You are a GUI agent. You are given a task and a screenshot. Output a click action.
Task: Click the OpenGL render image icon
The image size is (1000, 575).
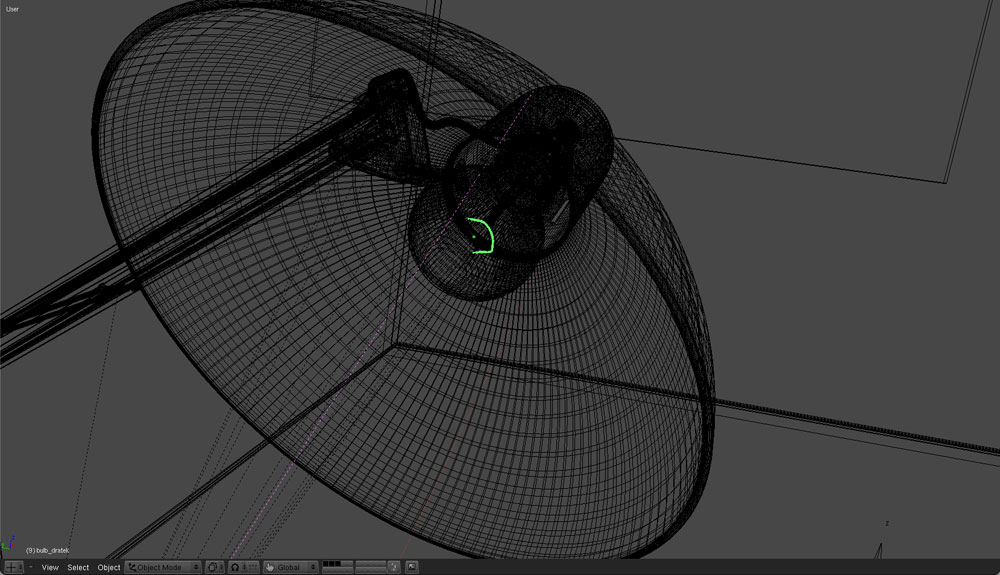411,567
